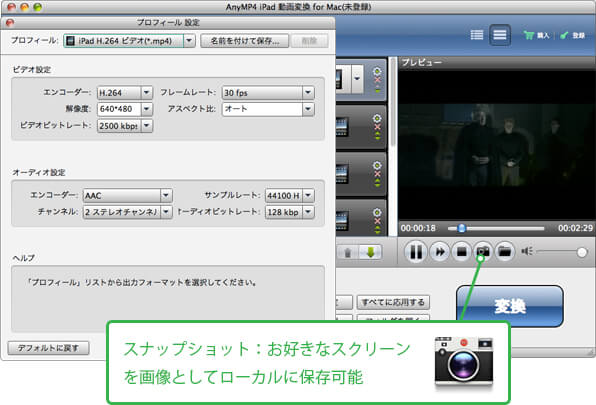The height and width of the screenshot is (405, 596).
Task: Click the video preview image
Action: (x=496, y=145)
